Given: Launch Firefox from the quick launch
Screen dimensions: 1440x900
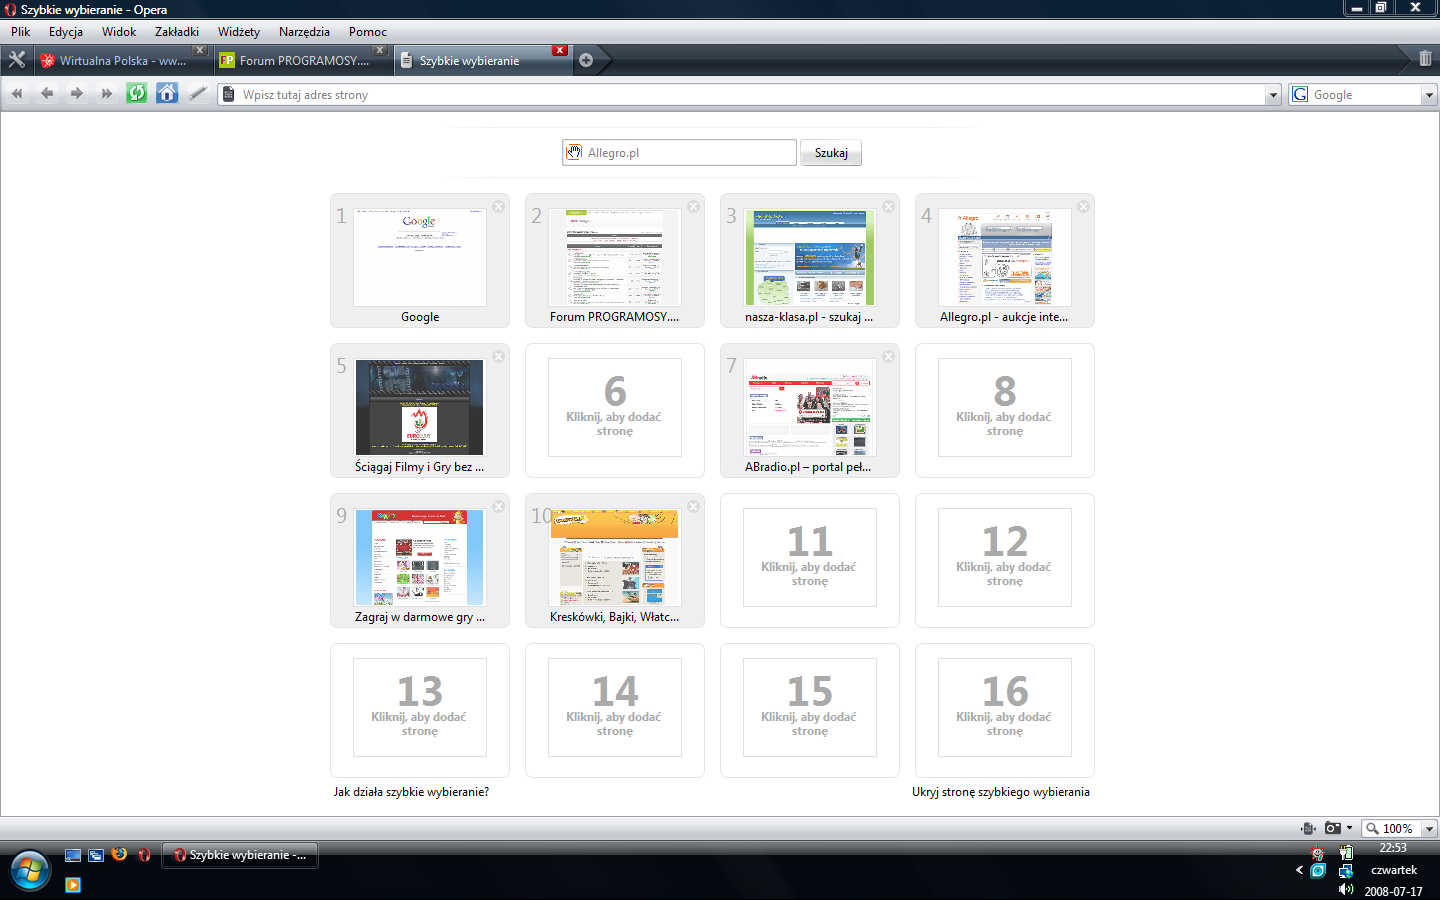Looking at the screenshot, I should click(120, 855).
